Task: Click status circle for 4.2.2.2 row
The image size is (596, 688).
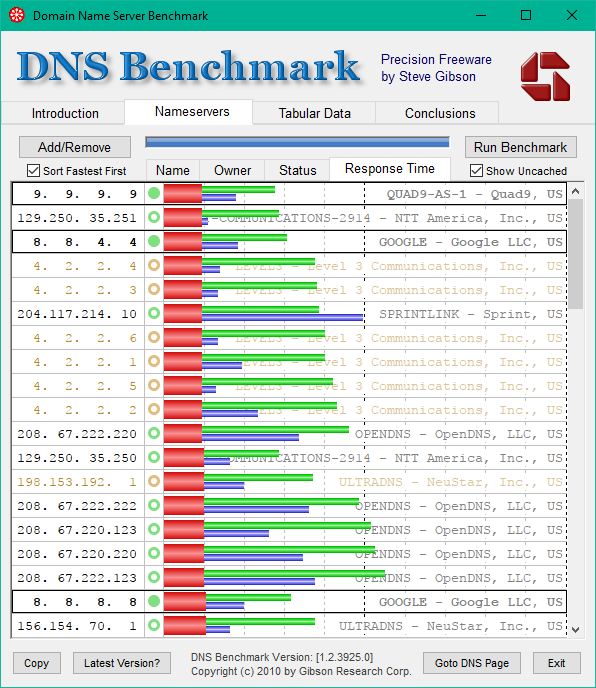Action: pyautogui.click(x=154, y=409)
